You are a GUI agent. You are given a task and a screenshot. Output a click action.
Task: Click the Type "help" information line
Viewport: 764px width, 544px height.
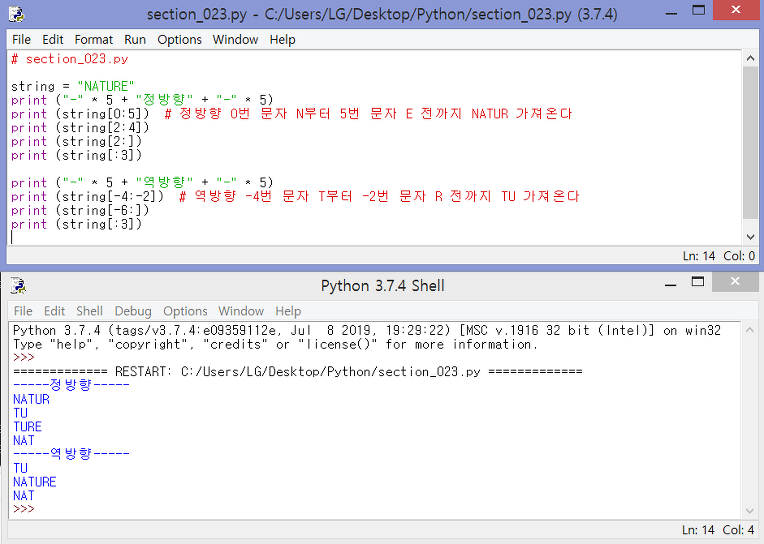275,345
